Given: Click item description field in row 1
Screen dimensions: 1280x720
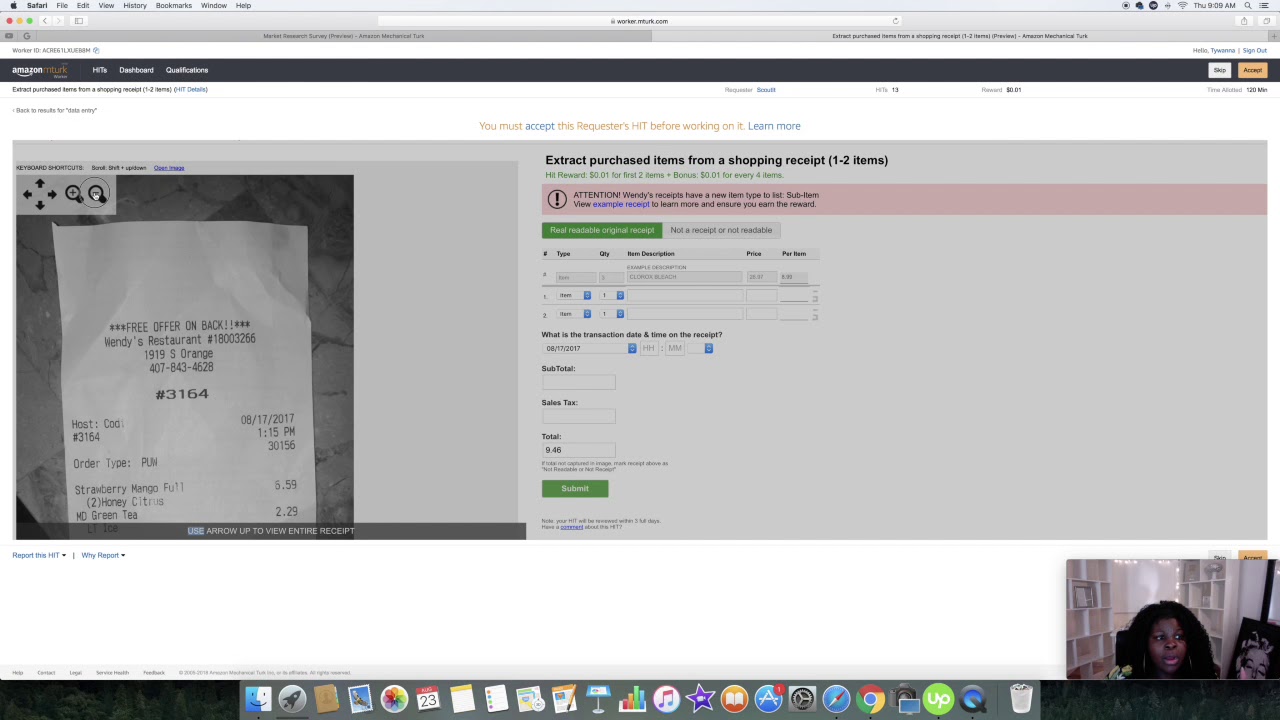Looking at the screenshot, I should click(x=685, y=295).
